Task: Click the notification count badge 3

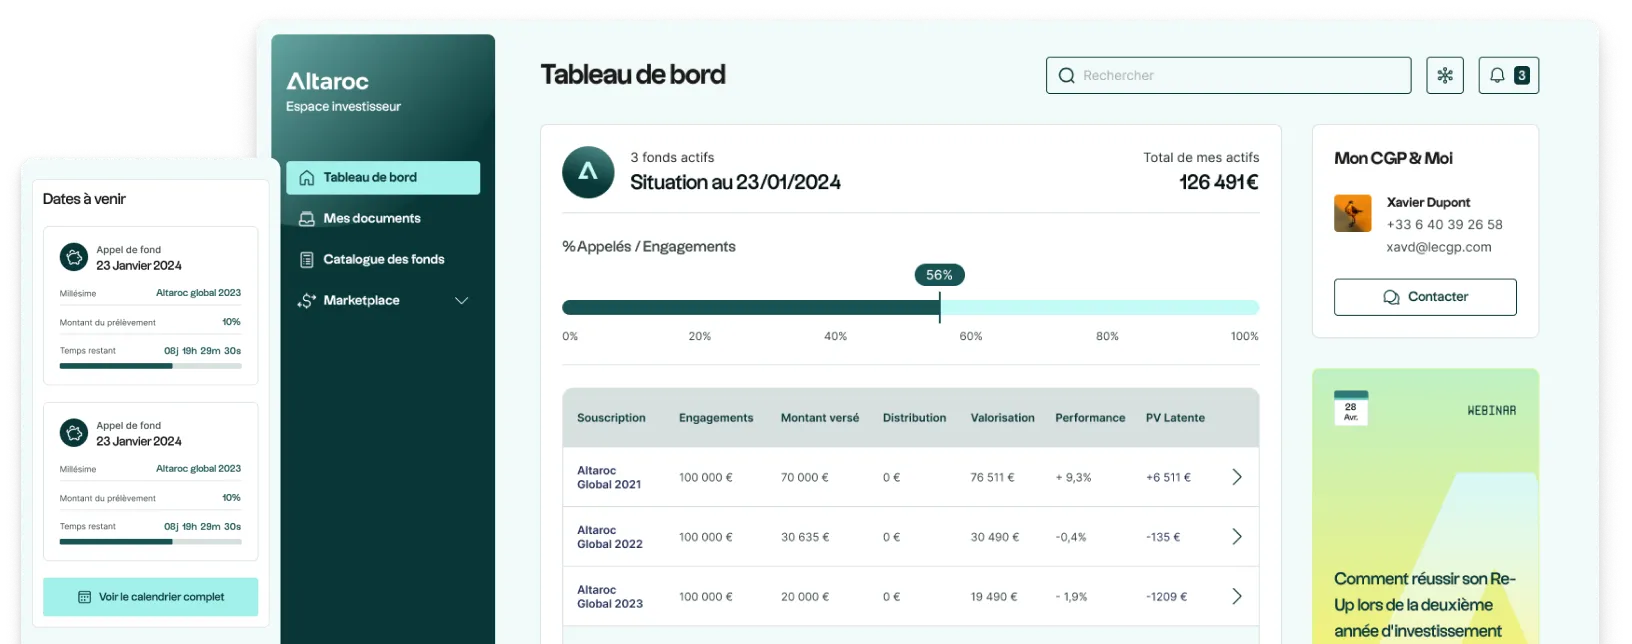Action: (1522, 75)
